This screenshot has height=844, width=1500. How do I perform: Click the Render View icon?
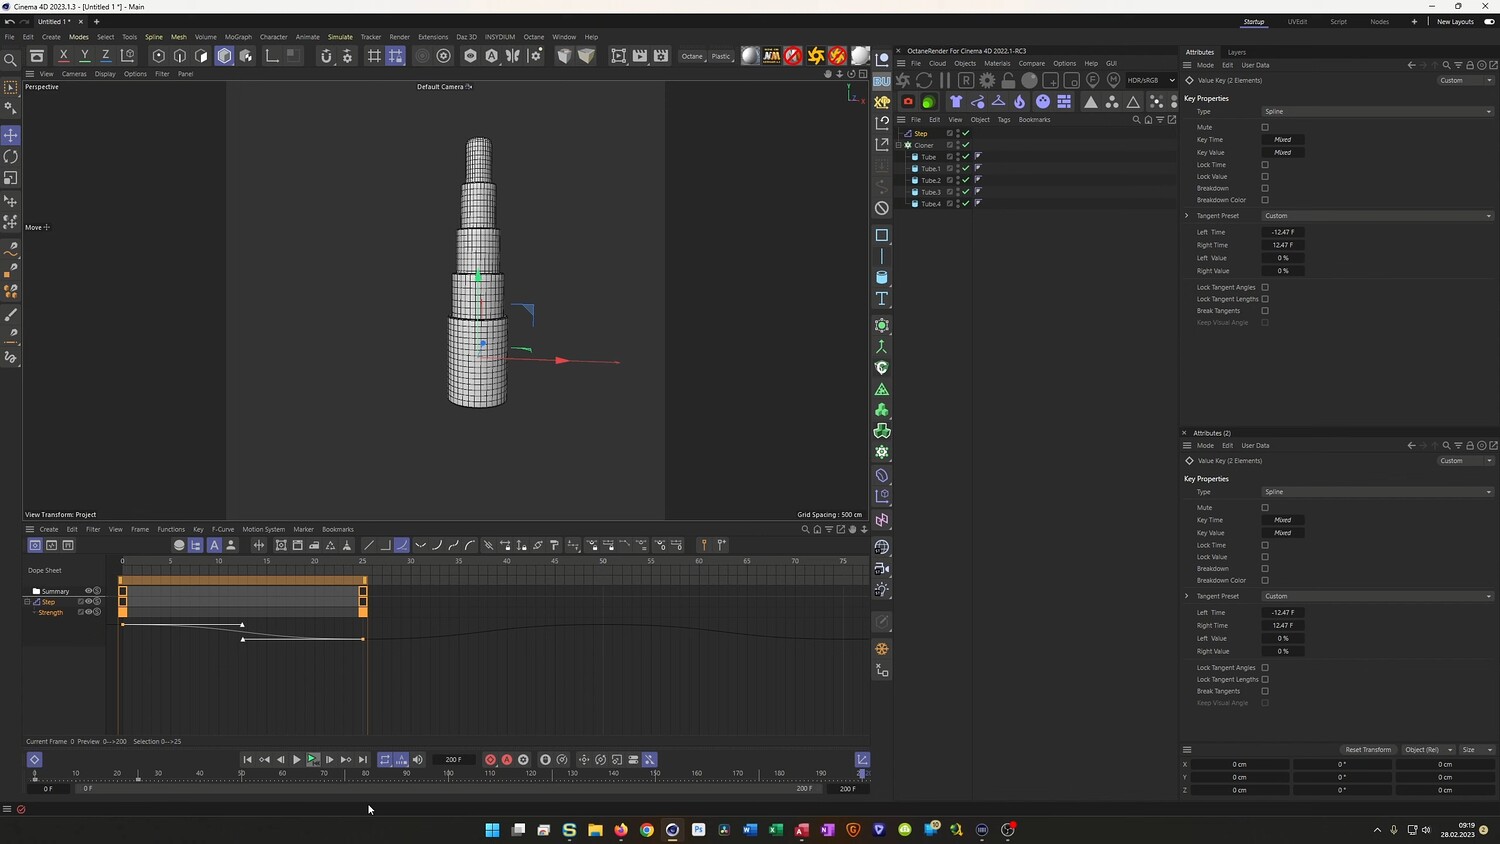[619, 56]
